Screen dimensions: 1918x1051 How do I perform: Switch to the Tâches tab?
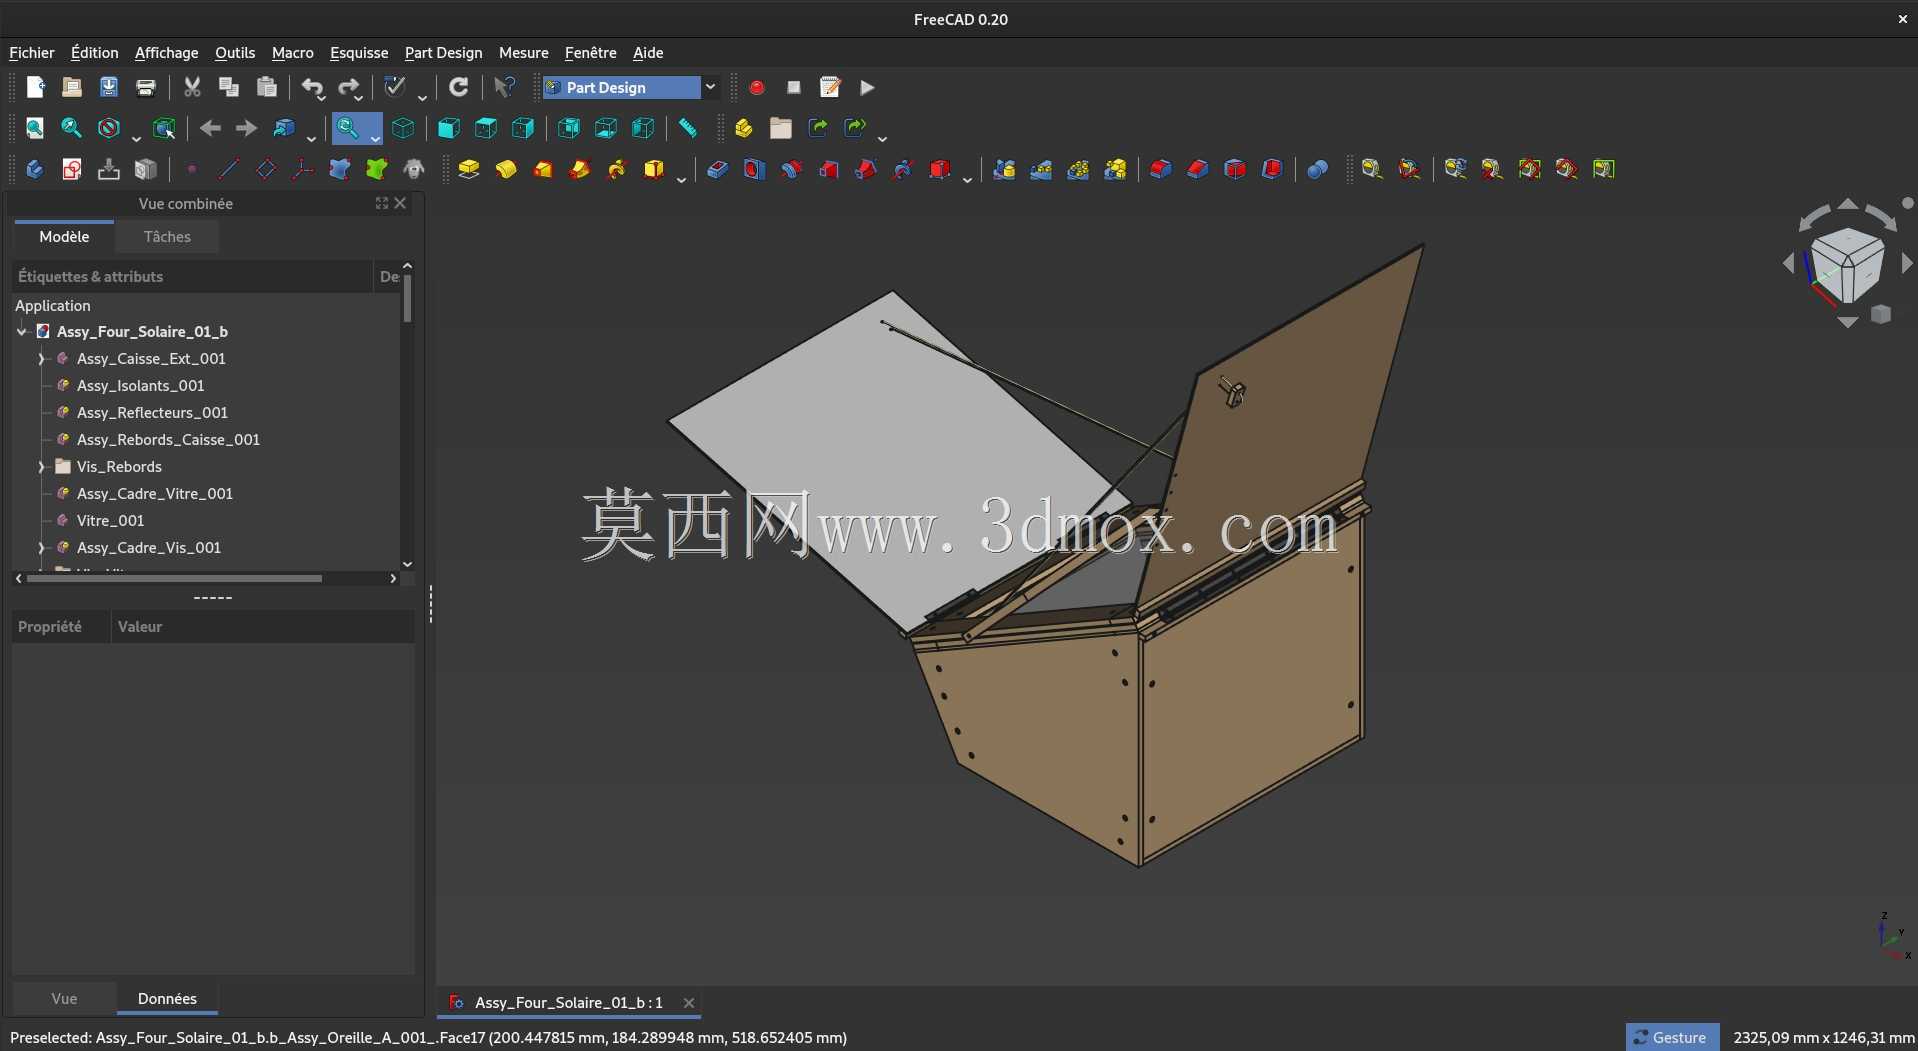point(167,237)
